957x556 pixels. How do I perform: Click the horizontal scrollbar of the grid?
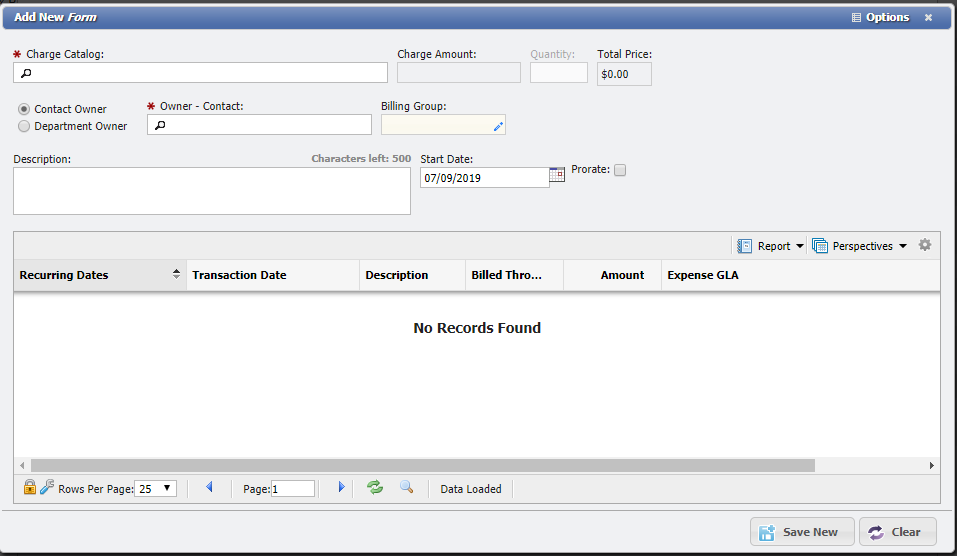pyautogui.click(x=422, y=465)
